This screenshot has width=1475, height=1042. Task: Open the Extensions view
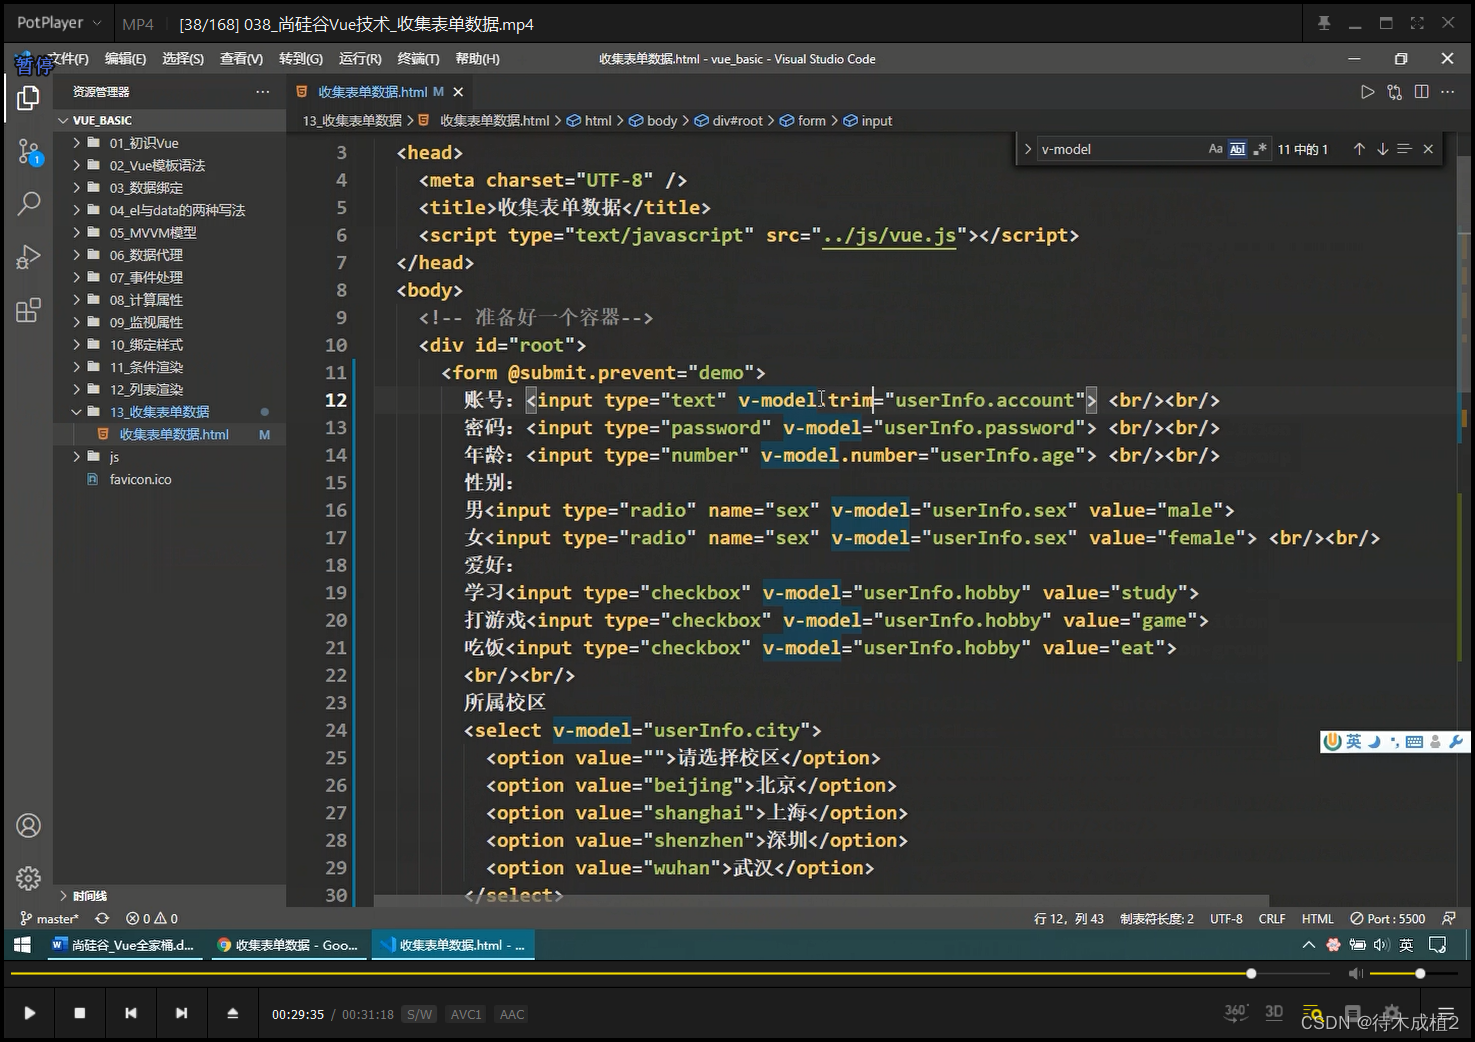[28, 310]
